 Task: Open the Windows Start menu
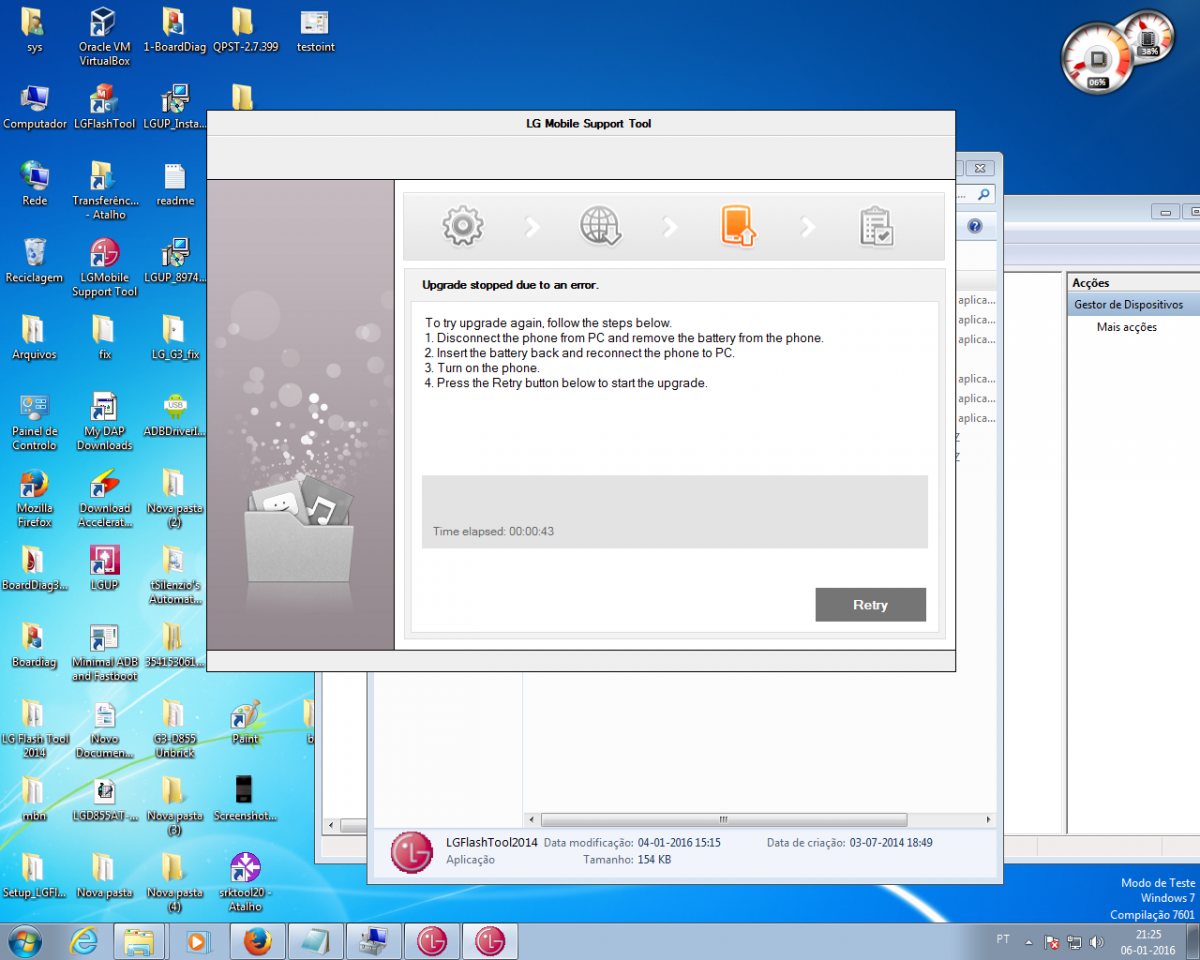click(25, 941)
